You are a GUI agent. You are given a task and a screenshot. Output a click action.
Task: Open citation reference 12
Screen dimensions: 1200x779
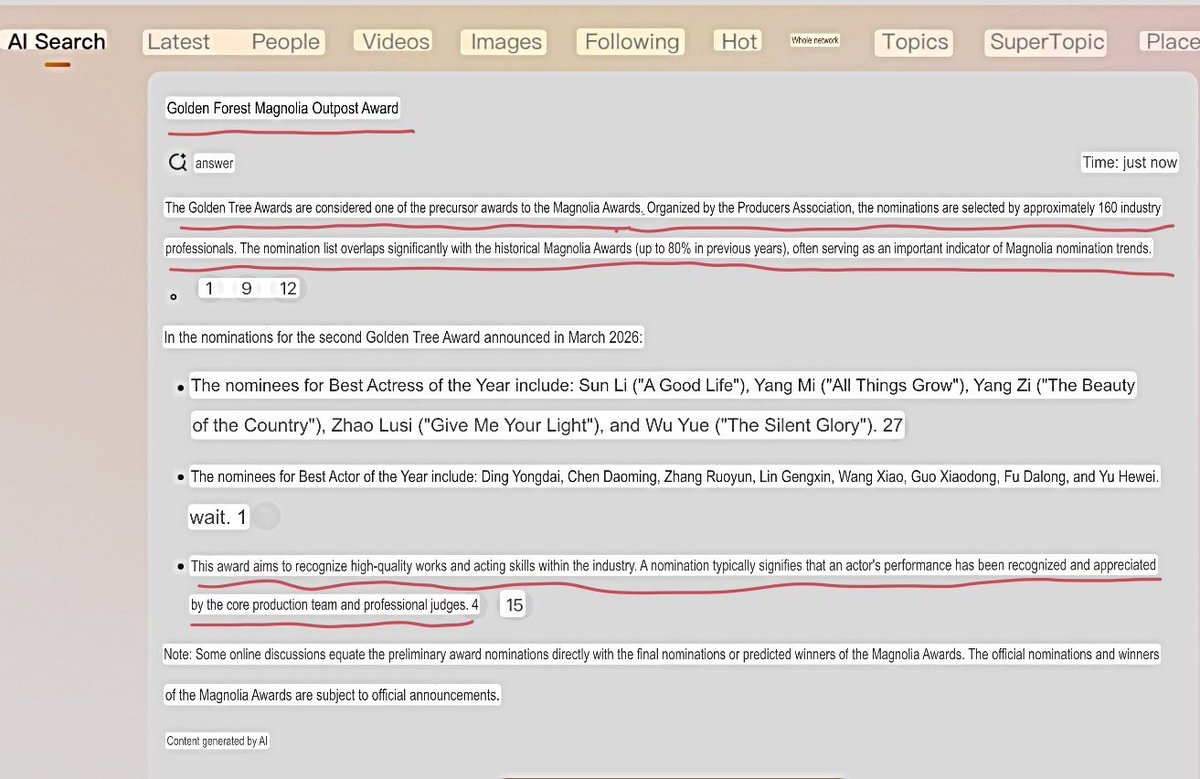click(288, 289)
